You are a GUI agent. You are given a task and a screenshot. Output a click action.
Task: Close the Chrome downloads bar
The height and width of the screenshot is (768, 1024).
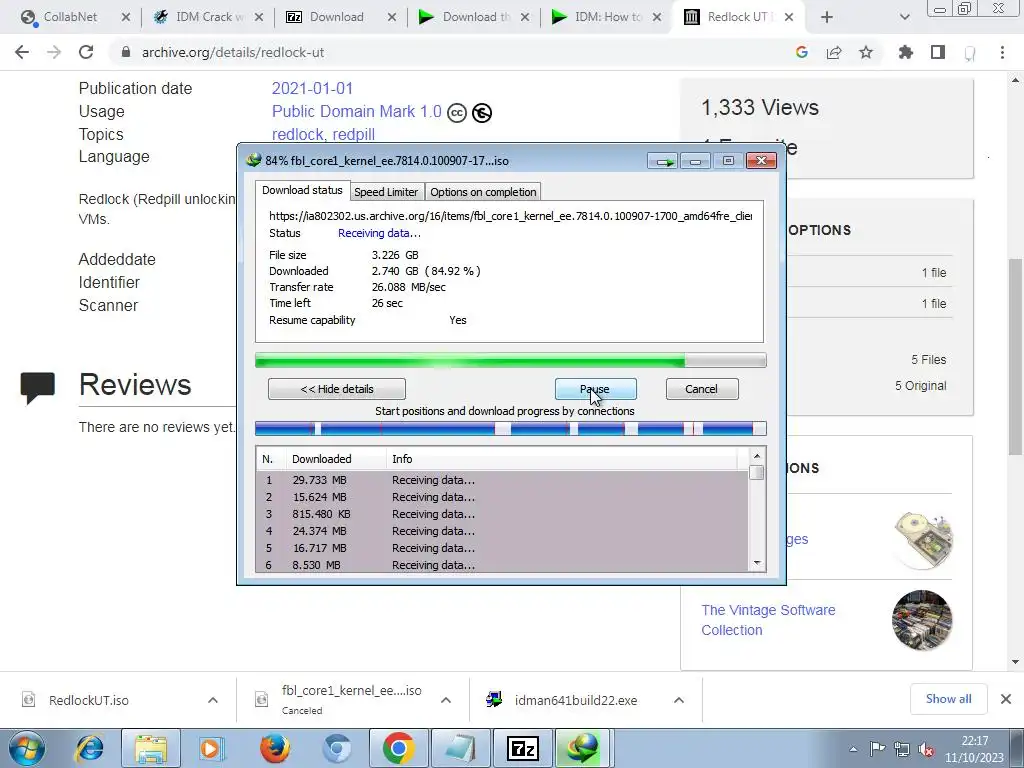1006,699
